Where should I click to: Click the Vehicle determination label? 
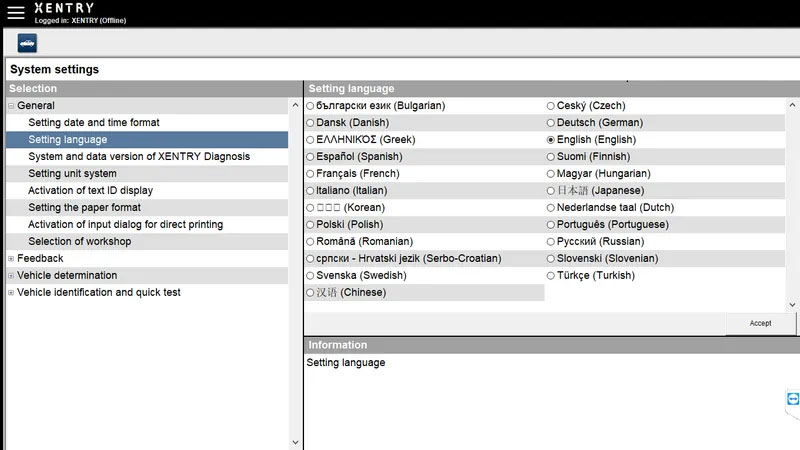pyautogui.click(x=67, y=276)
